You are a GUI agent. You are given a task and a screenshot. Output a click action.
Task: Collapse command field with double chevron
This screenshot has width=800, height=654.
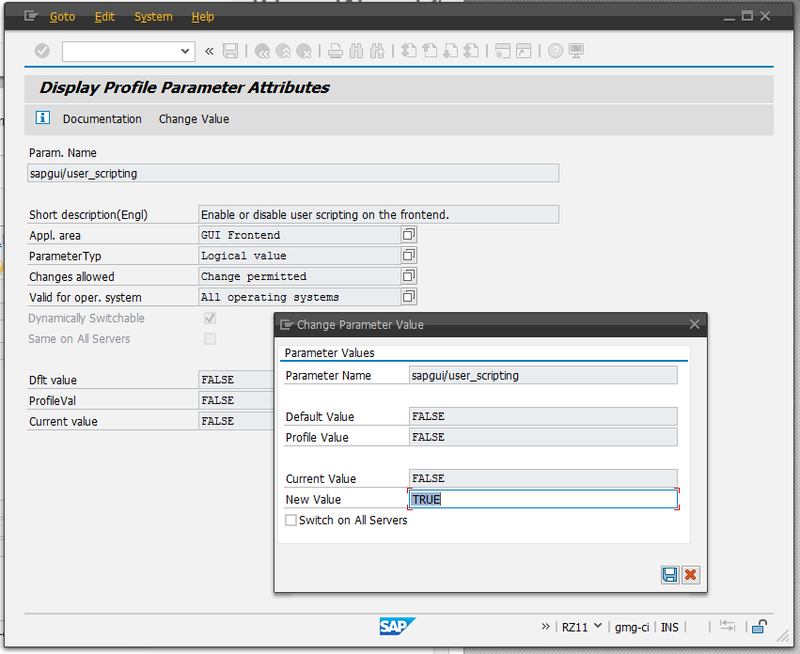[209, 51]
